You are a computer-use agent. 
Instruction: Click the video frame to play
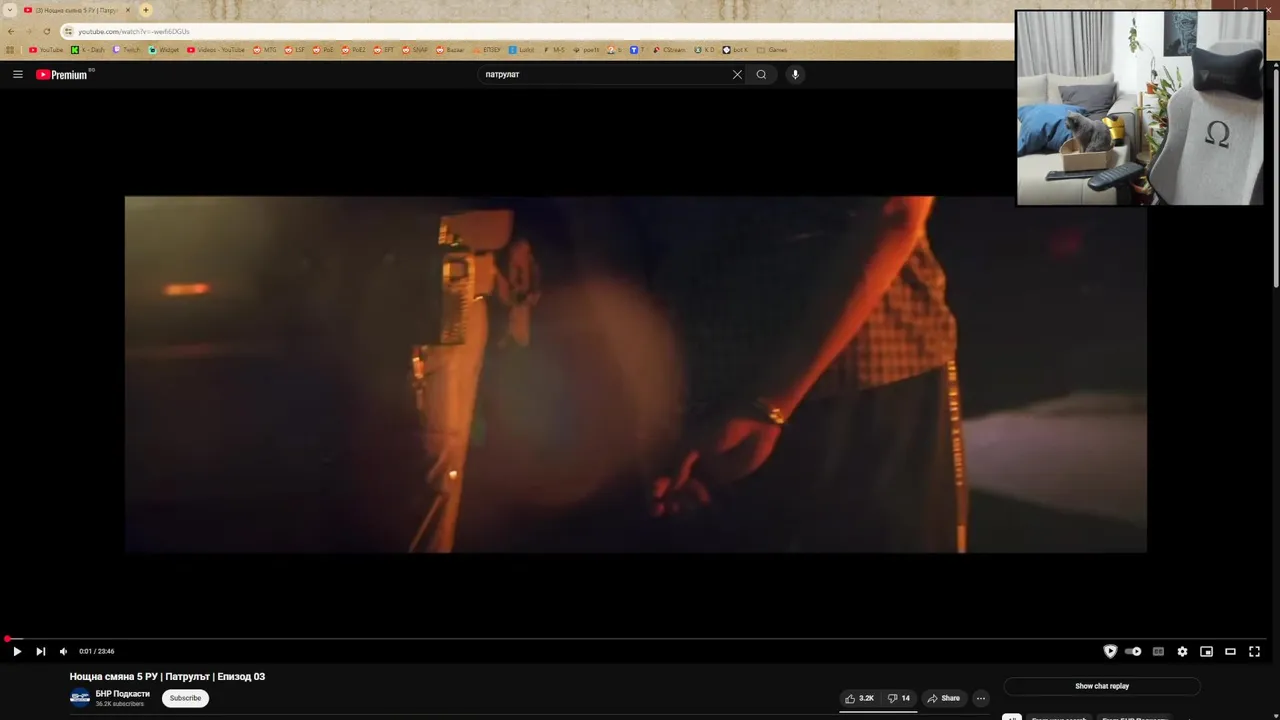pos(635,374)
